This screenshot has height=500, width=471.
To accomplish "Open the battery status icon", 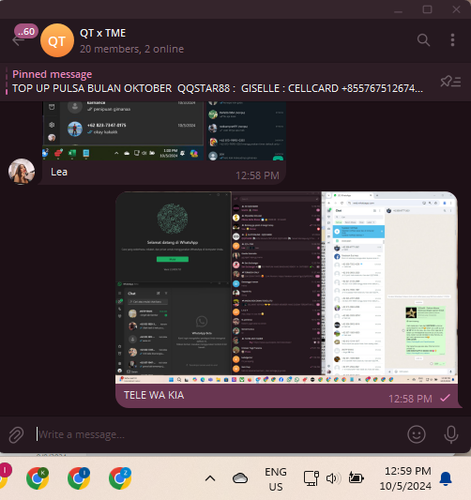I will (356, 478).
